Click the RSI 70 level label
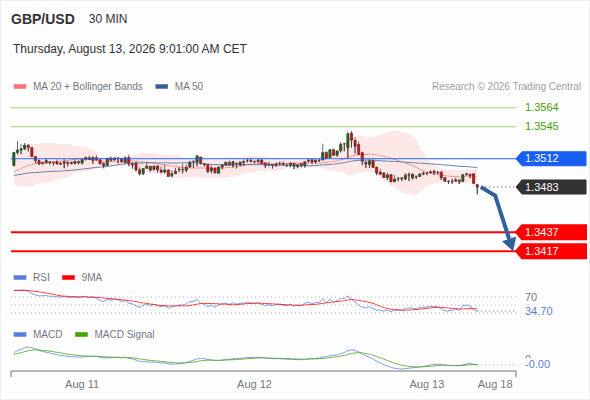The image size is (590, 400). coord(531,297)
